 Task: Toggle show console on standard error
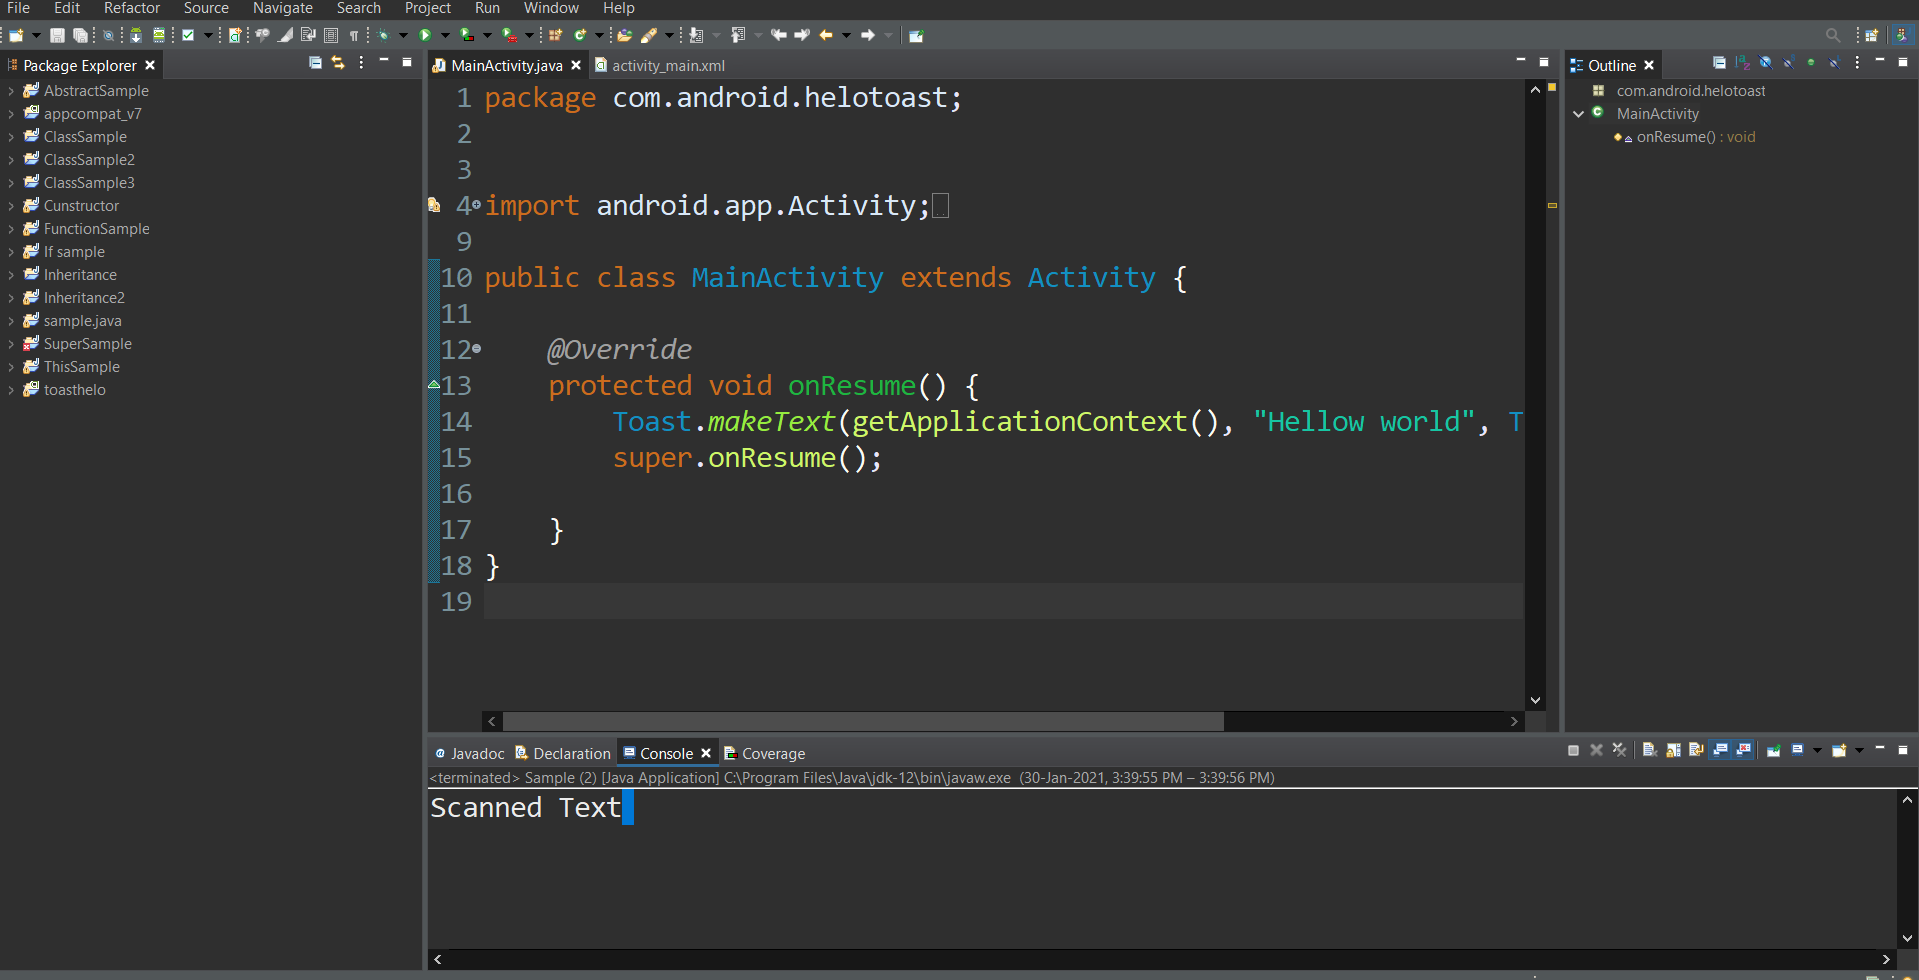click(x=1744, y=750)
